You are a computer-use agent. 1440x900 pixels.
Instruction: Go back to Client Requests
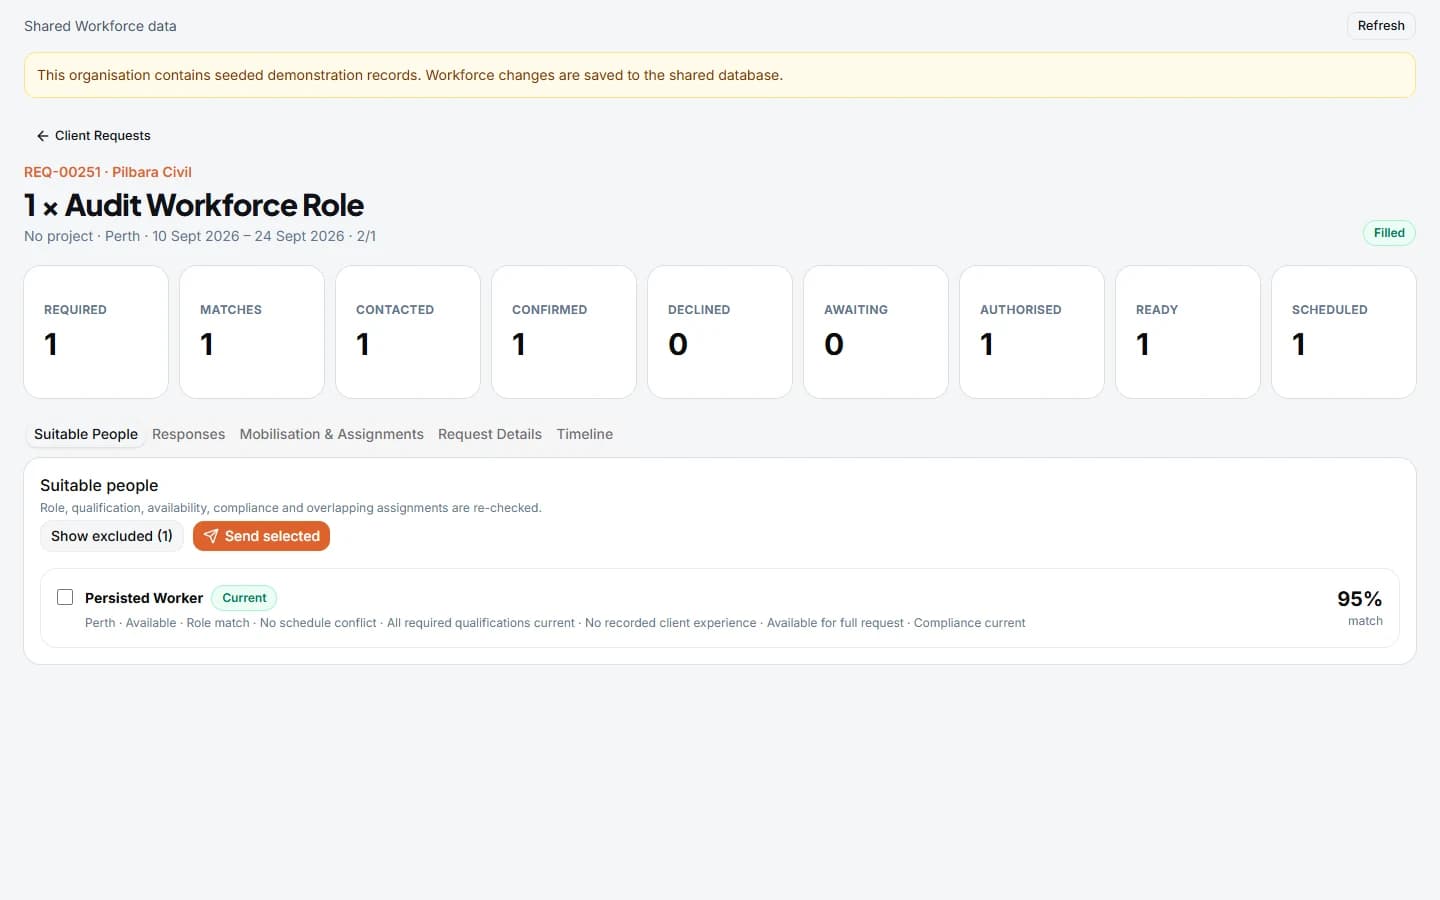click(x=93, y=136)
